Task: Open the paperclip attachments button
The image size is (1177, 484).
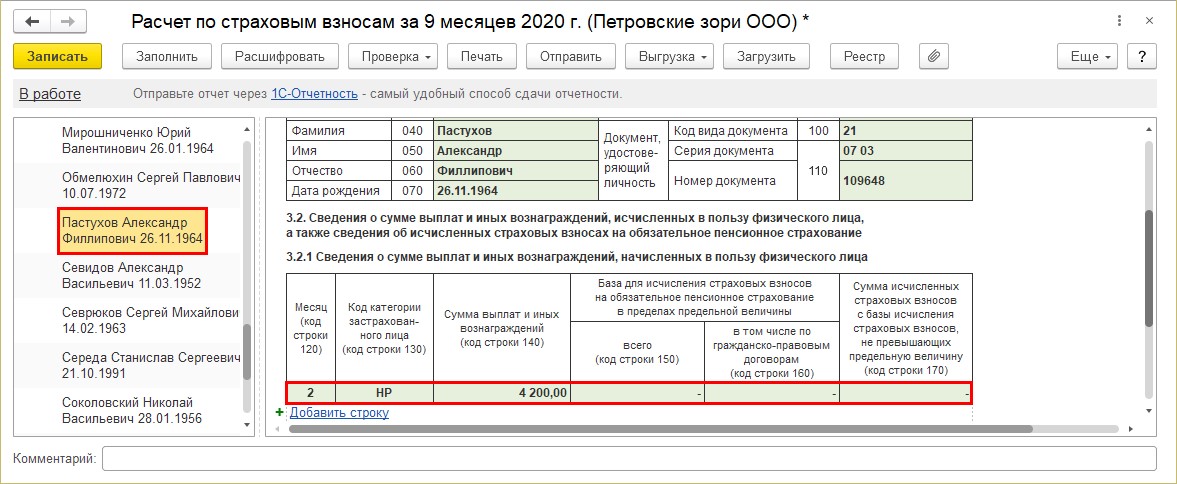Action: pyautogui.click(x=934, y=56)
